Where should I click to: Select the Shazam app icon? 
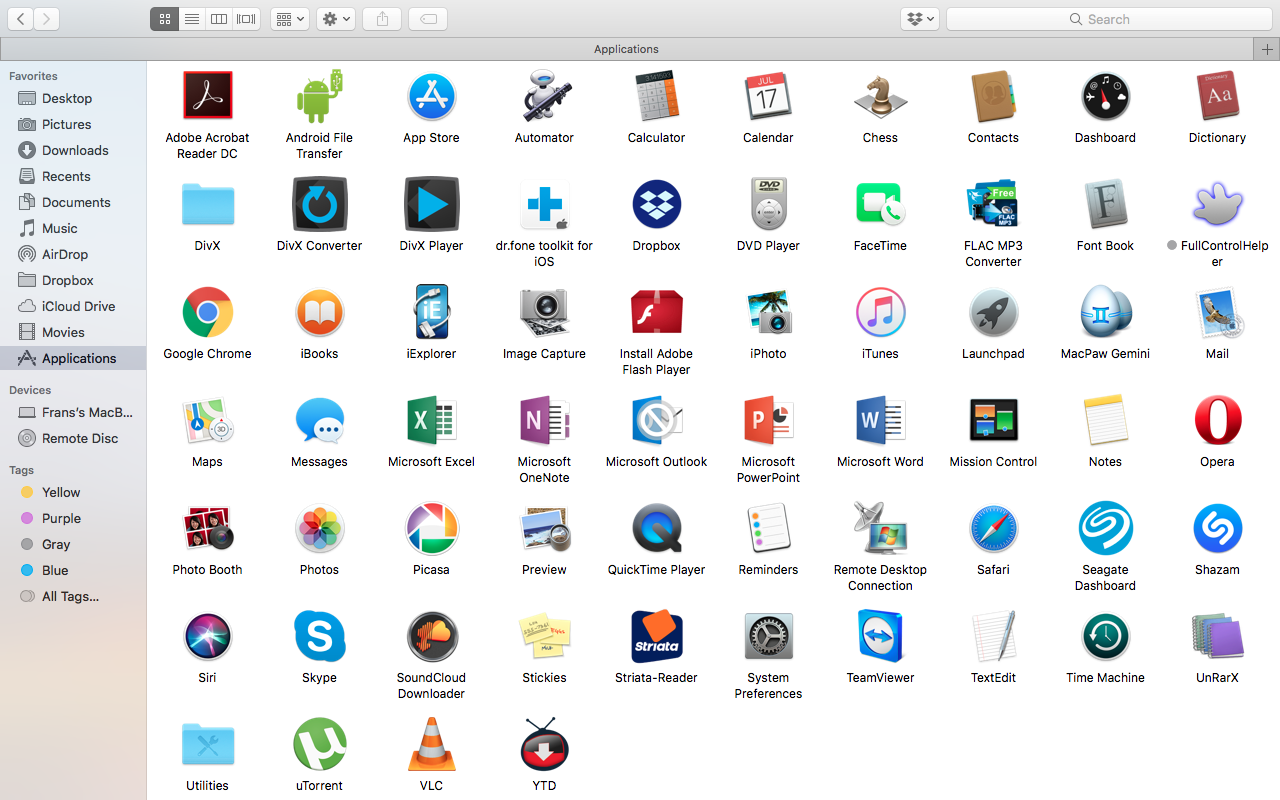[1217, 528]
